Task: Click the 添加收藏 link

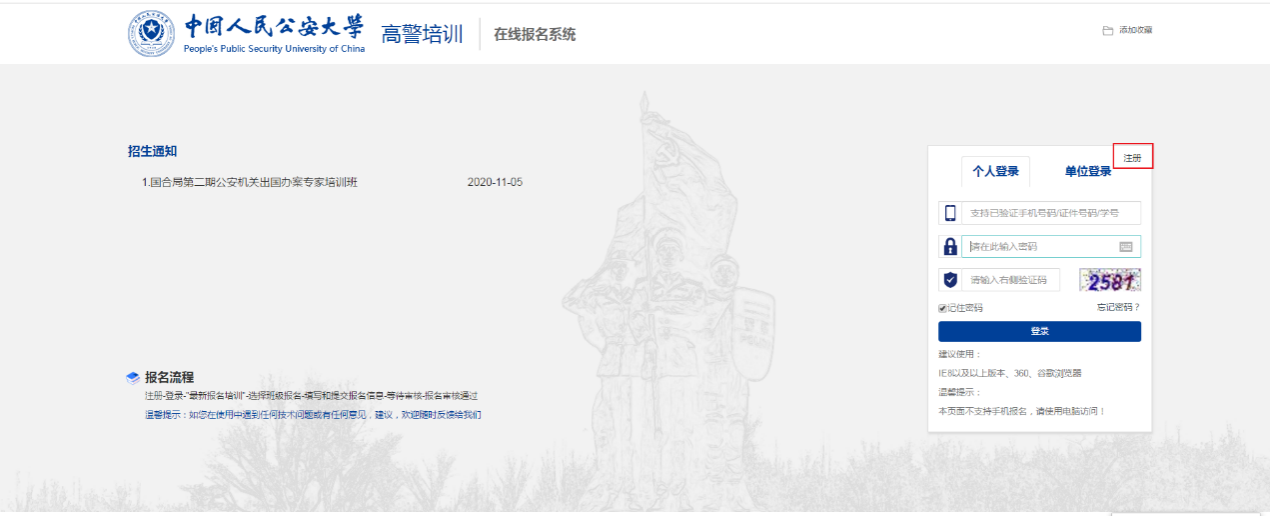Action: coord(1135,31)
